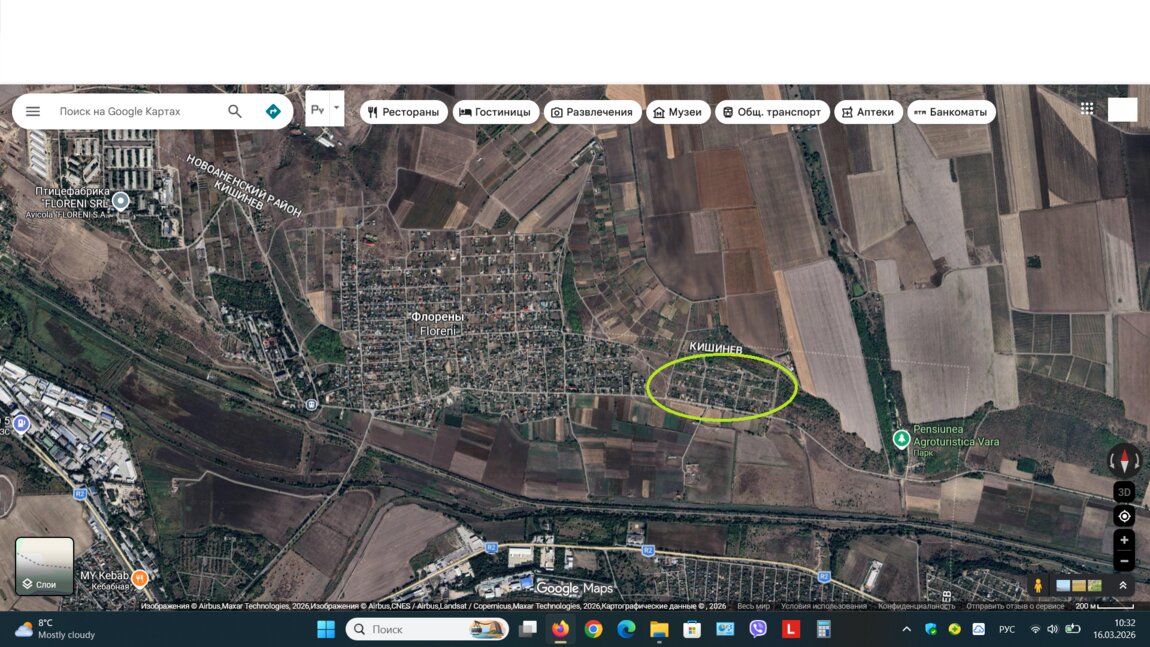Show hidden system tray icons
Viewport: 1150px width, 647px height.
click(906, 629)
